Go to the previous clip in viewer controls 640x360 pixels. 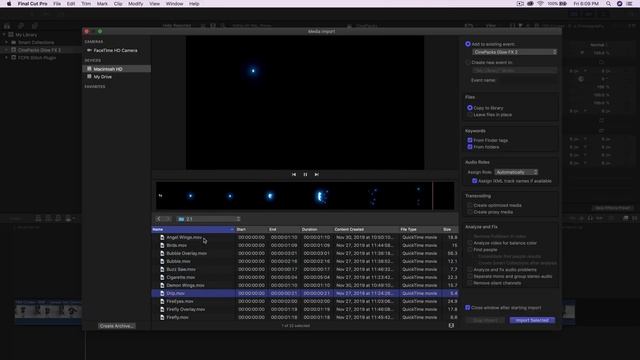pyautogui.click(x=294, y=174)
